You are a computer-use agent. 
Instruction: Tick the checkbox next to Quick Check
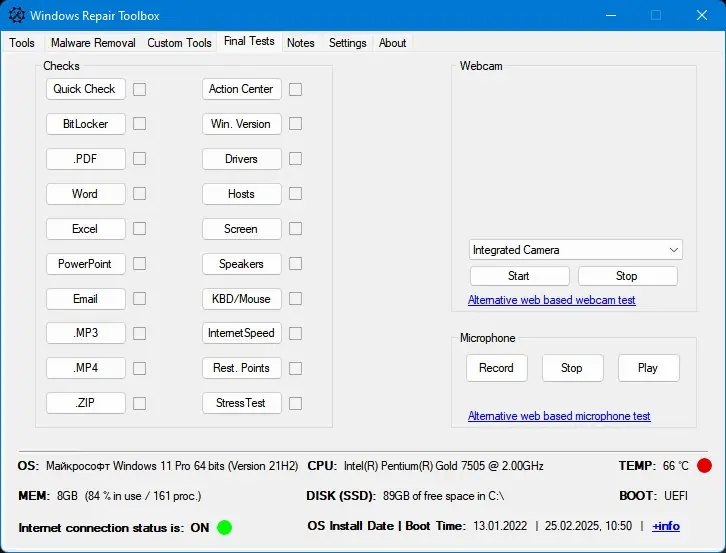[139, 89]
